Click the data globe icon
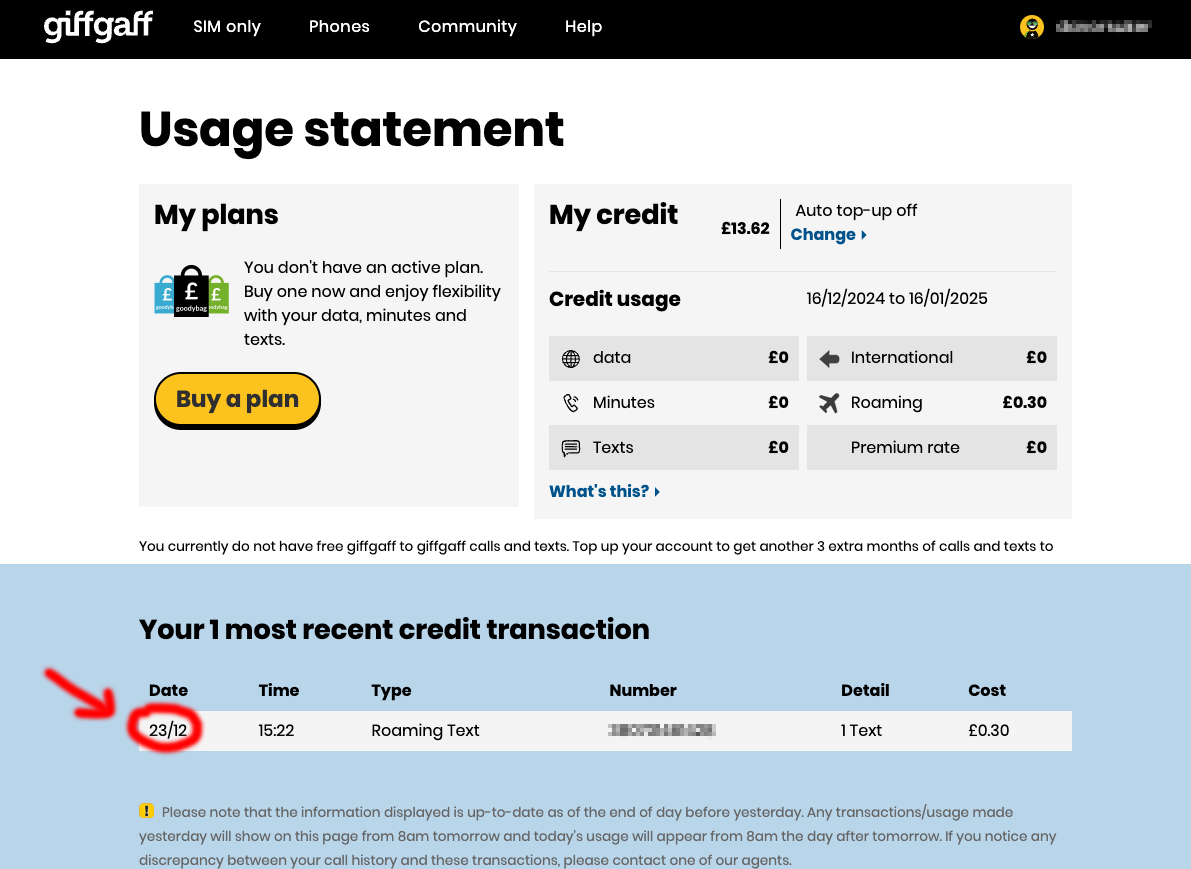The height and width of the screenshot is (869, 1191). (570, 359)
